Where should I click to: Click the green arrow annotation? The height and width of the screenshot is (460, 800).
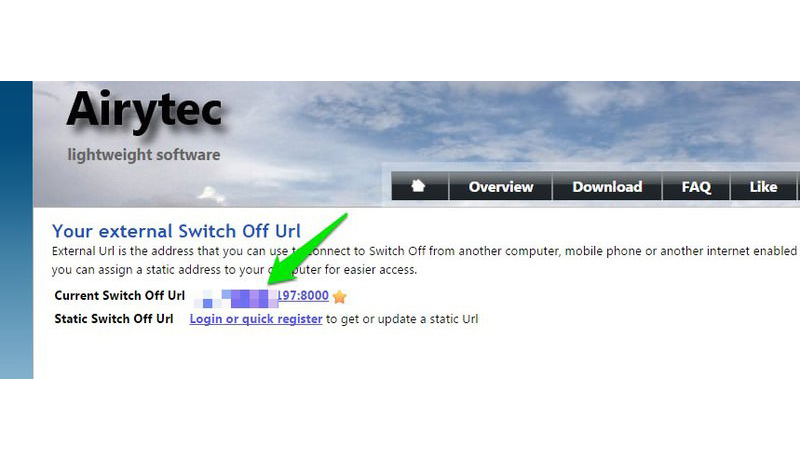tap(308, 249)
